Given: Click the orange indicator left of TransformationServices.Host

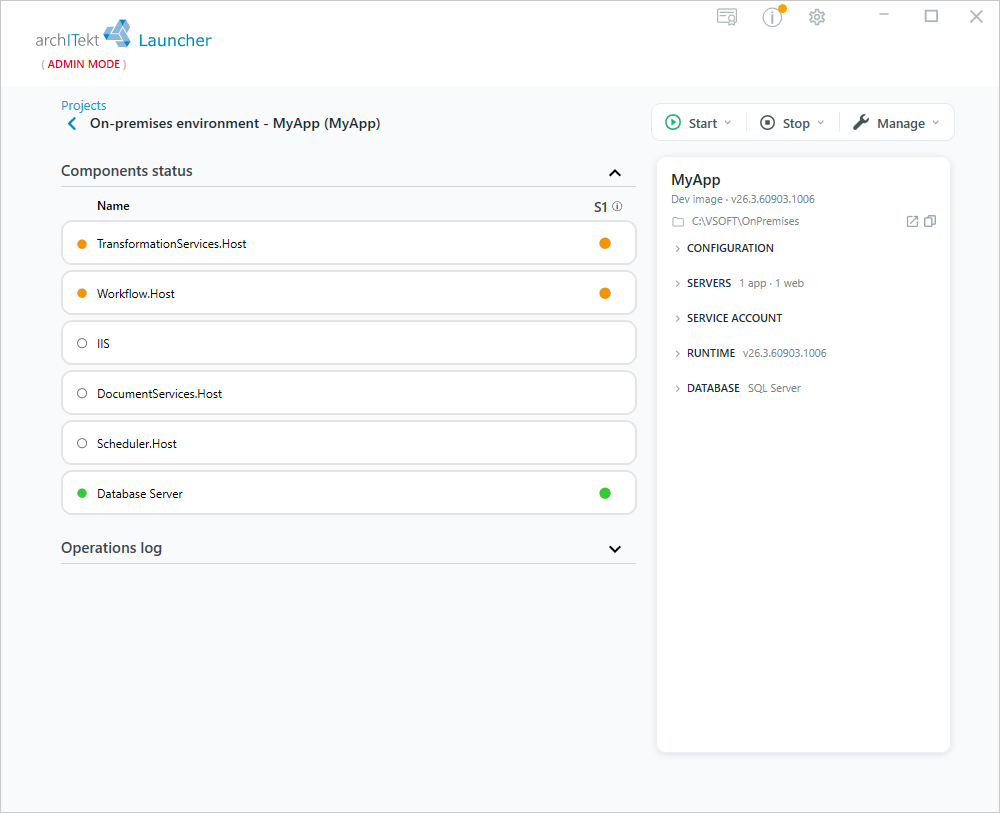Looking at the screenshot, I should click(82, 244).
